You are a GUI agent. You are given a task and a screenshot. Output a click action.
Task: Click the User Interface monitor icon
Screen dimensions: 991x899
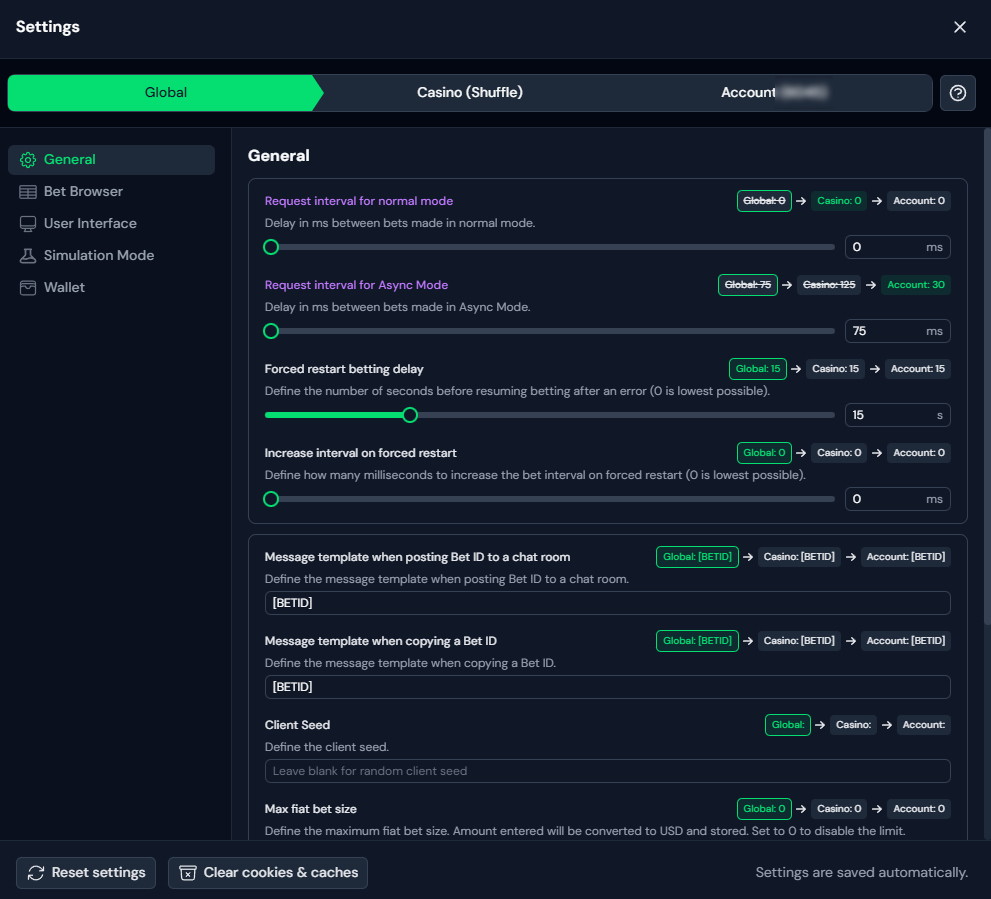[x=28, y=224]
